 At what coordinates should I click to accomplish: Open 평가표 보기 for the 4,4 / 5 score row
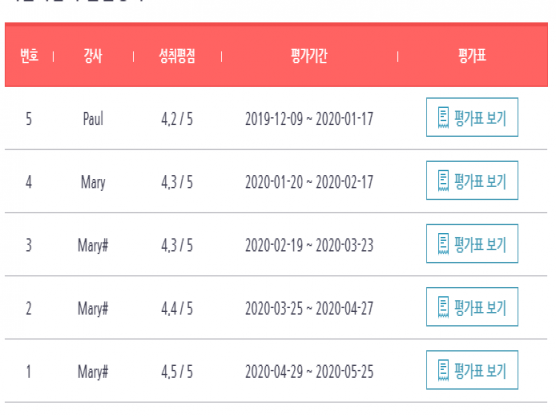472,307
